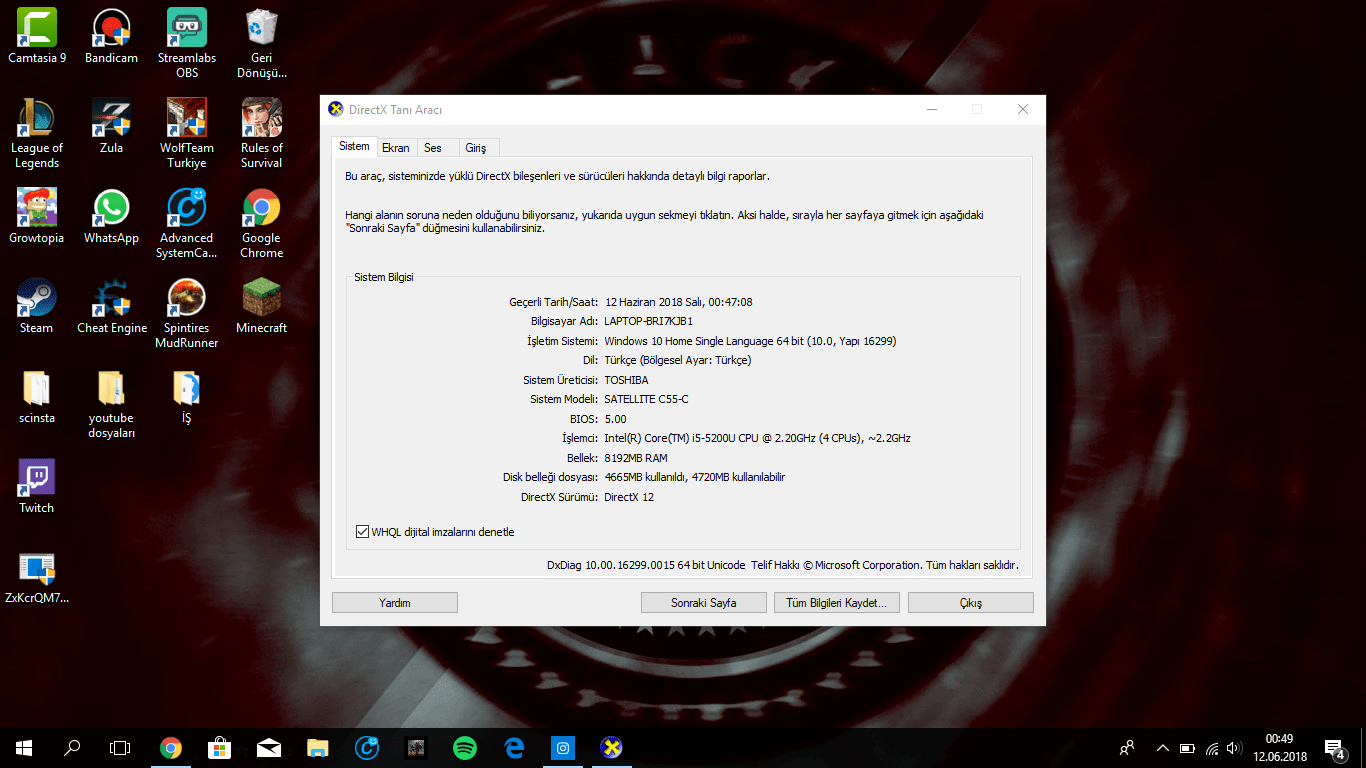Click the WolfTeam Turkiye desktop icon
The height and width of the screenshot is (768, 1366).
click(x=187, y=133)
